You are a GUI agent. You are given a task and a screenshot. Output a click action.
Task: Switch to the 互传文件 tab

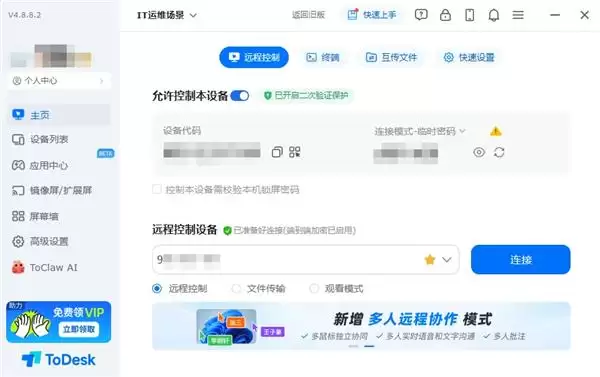pyautogui.click(x=391, y=57)
